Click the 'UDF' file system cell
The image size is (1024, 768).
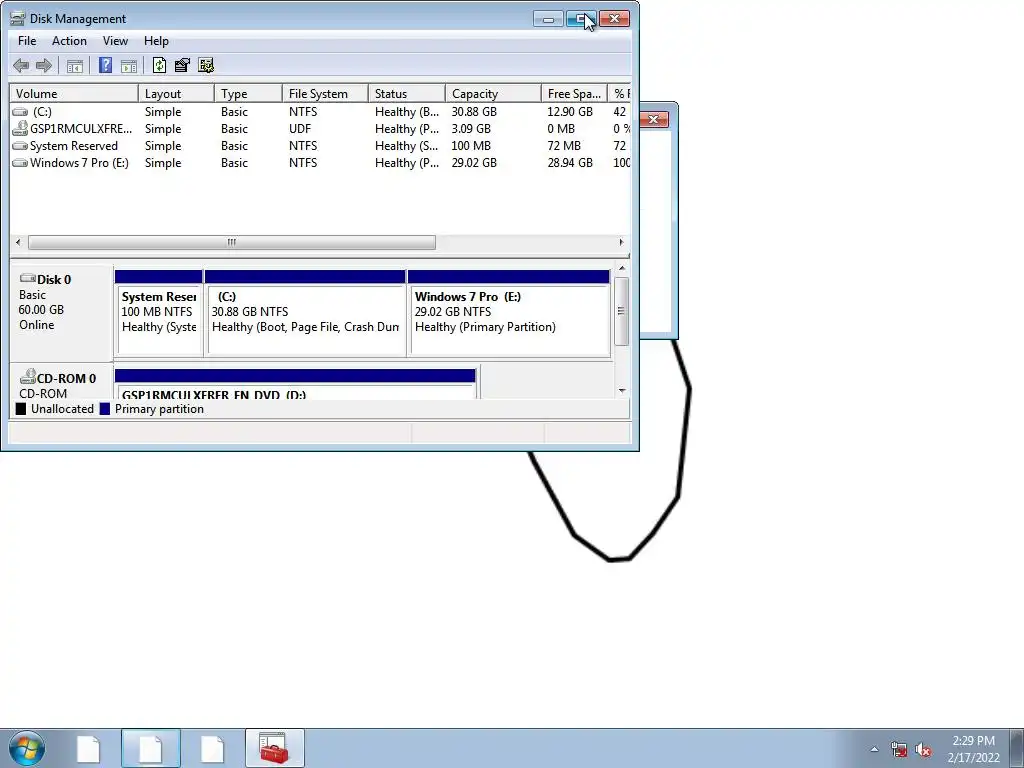point(300,129)
